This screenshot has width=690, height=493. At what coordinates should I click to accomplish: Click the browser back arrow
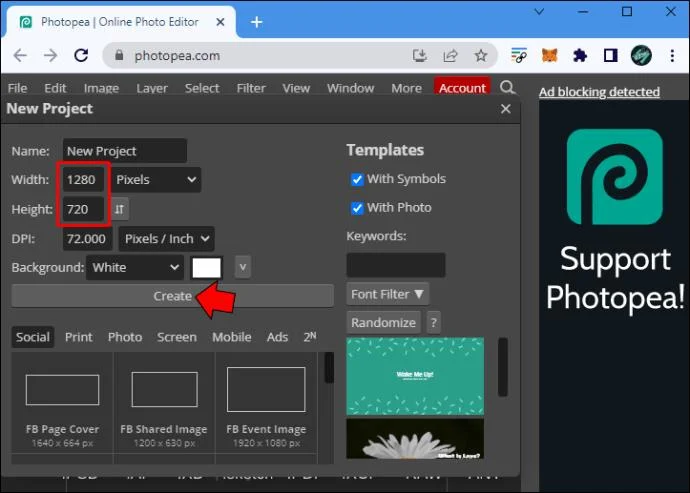pos(20,55)
